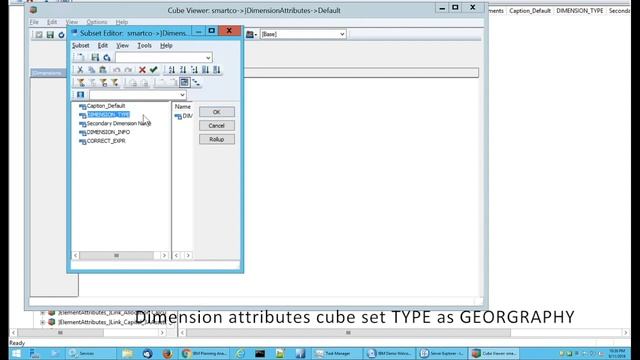This screenshot has width=640, height=360.
Task: Click the sandbox icon beside [Base] dropdown
Action: [250, 34]
